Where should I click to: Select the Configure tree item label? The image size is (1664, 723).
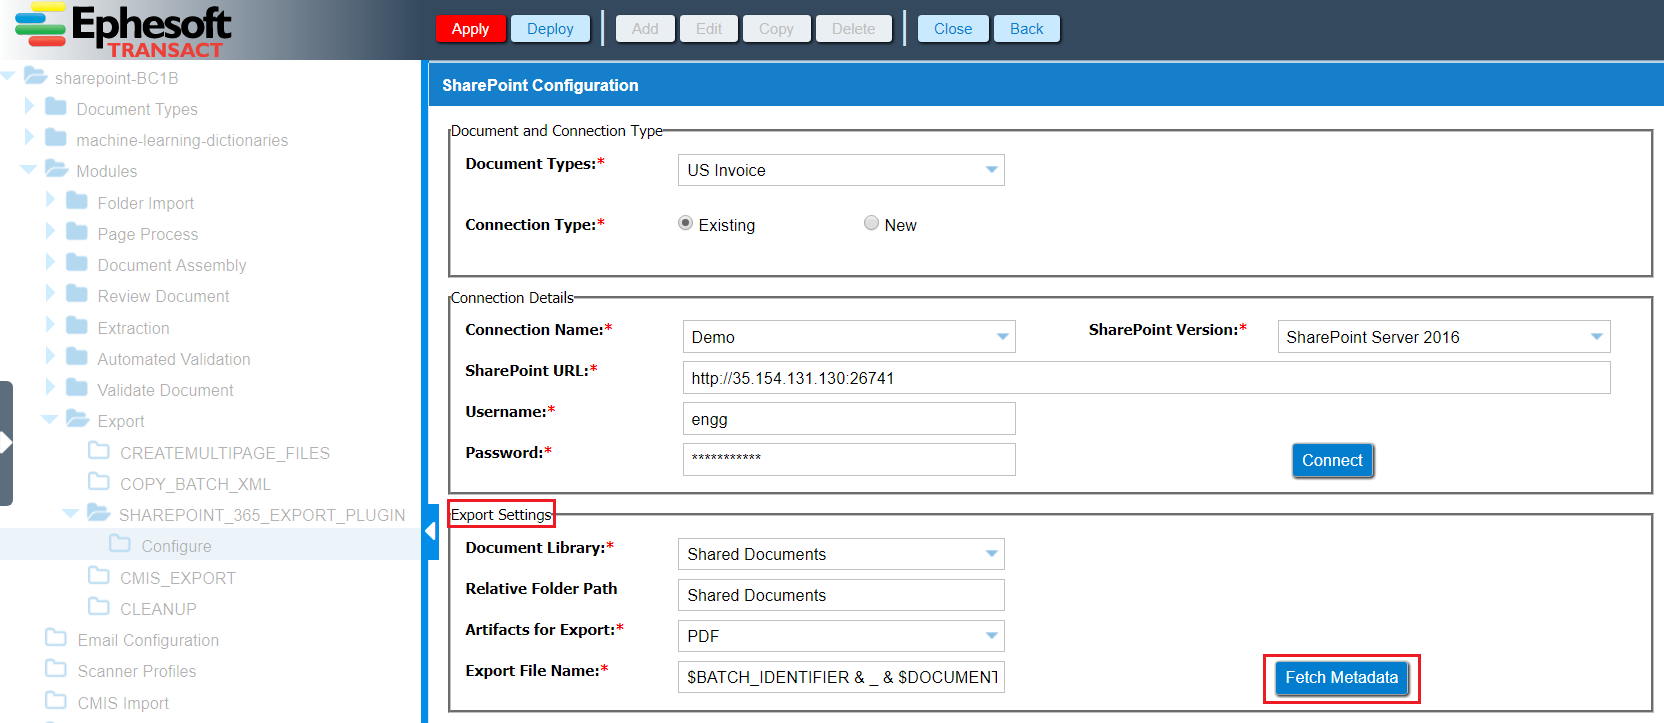point(176,546)
